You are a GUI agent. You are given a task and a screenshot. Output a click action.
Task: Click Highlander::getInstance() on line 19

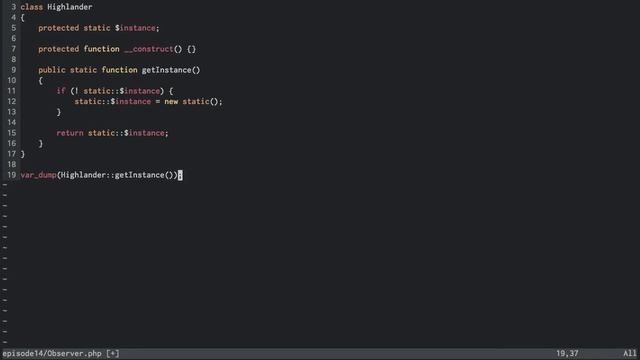tap(117, 175)
